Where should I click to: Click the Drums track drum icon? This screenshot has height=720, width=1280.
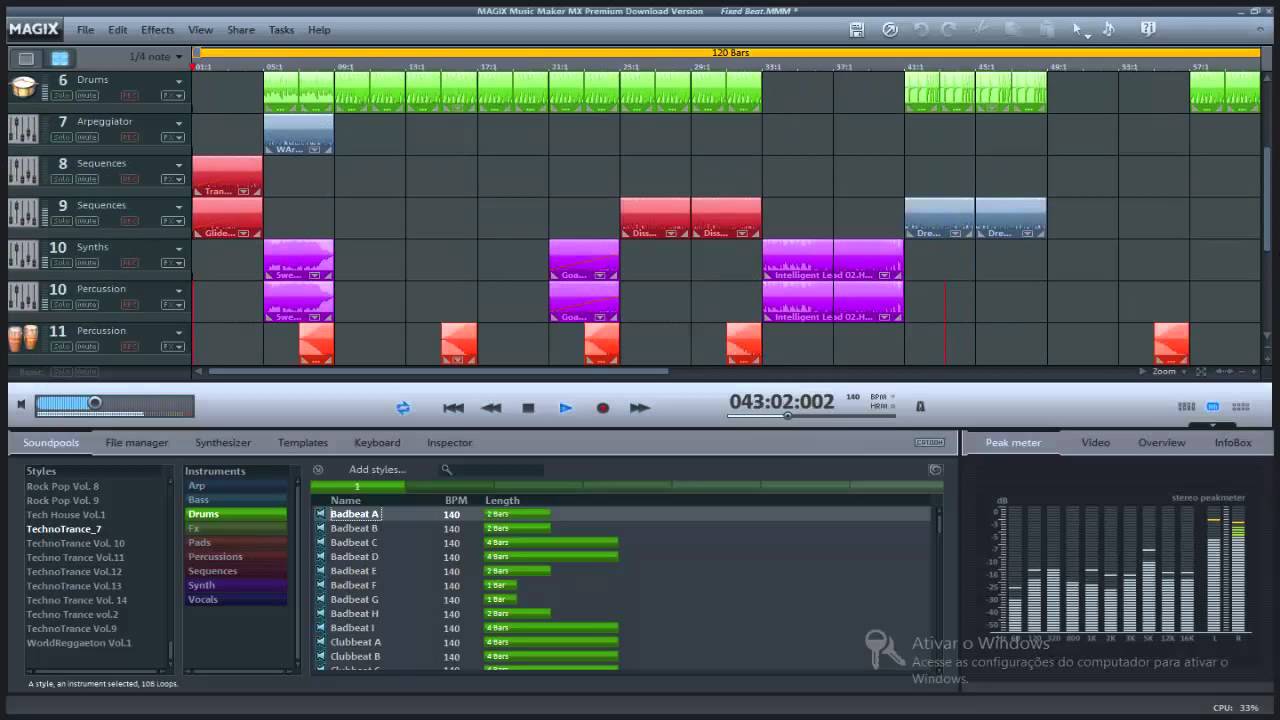(24, 87)
